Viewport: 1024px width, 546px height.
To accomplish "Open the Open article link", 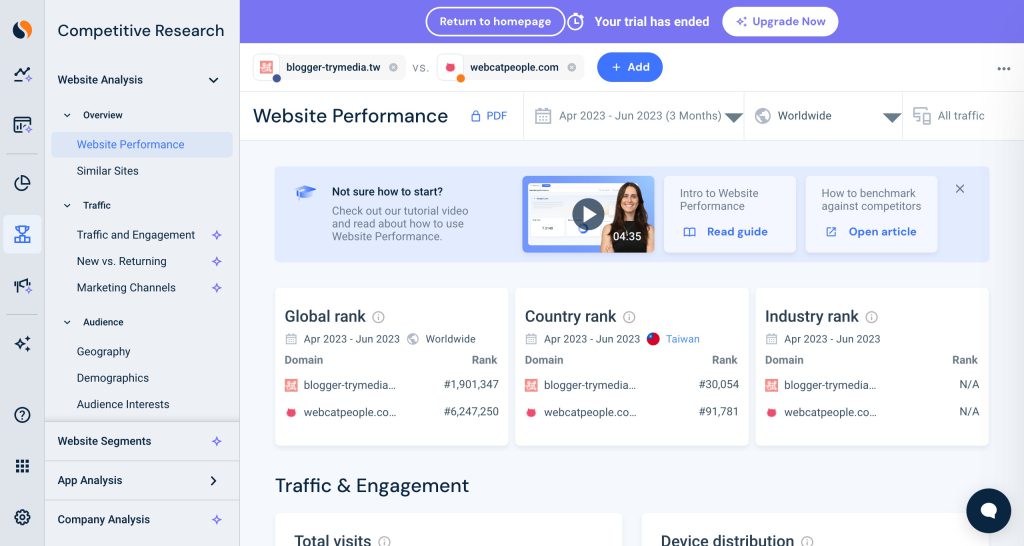I will [871, 232].
